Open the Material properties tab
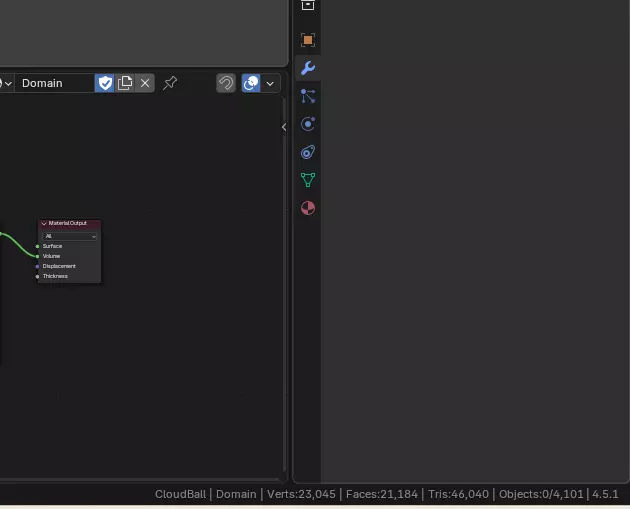 (x=308, y=208)
